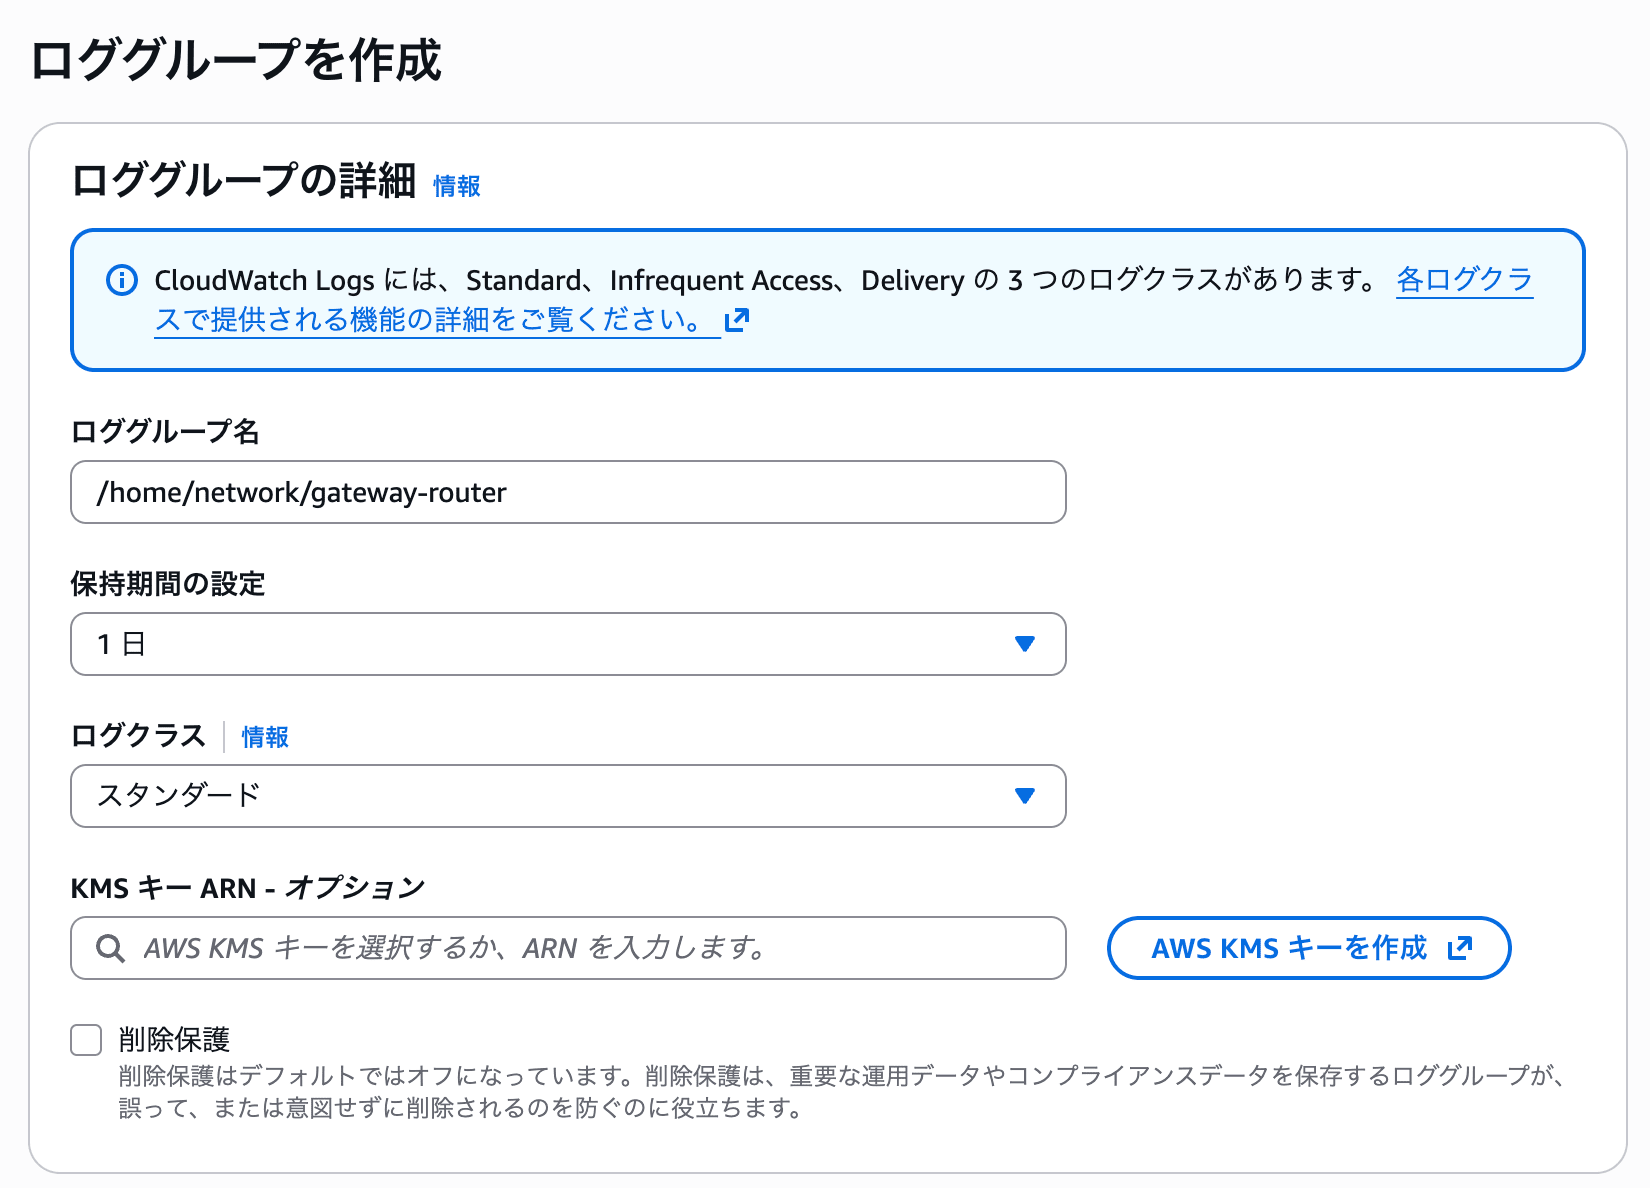Click the CloudWatch Logs banner message text

[768, 280]
